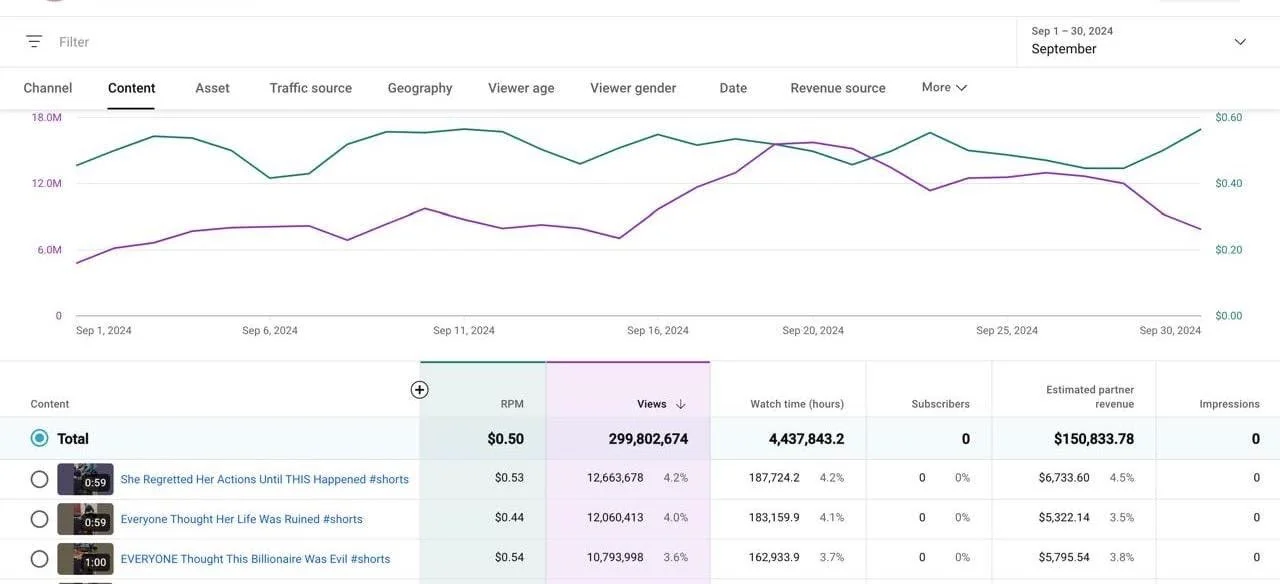Click the 12,060,413 views cell
Viewport: 1280px width, 584px height.
(x=615, y=518)
